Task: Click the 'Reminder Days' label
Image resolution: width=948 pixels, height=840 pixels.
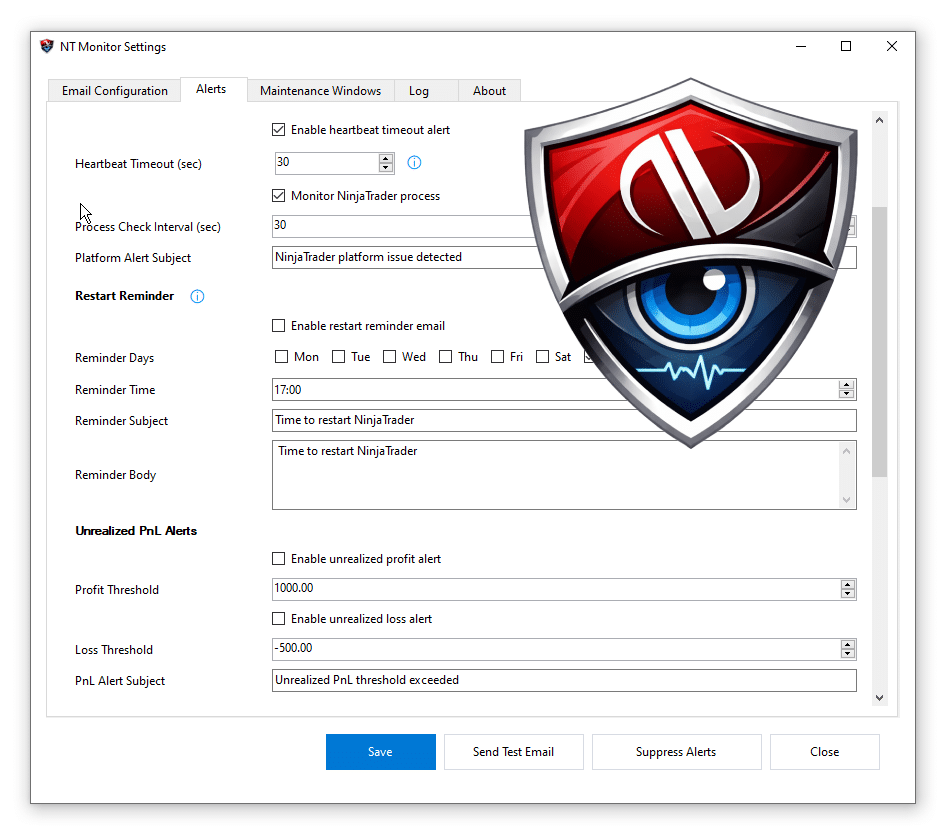Action: tap(114, 358)
